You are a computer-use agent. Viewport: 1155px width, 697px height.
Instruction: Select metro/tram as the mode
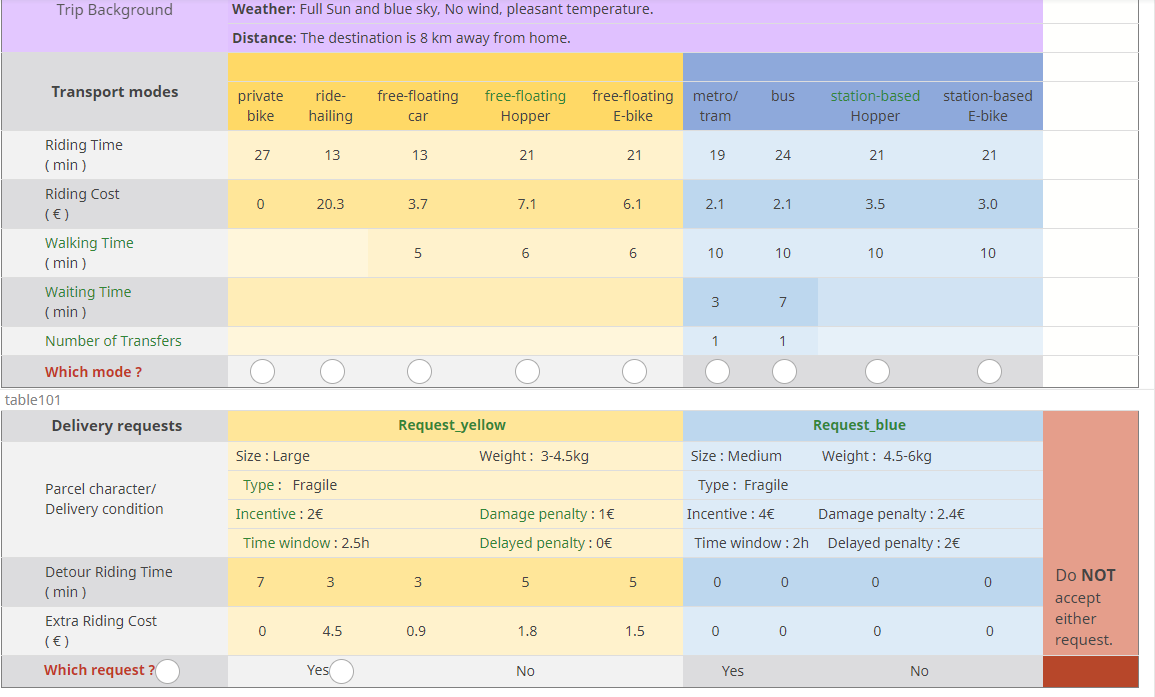click(717, 372)
